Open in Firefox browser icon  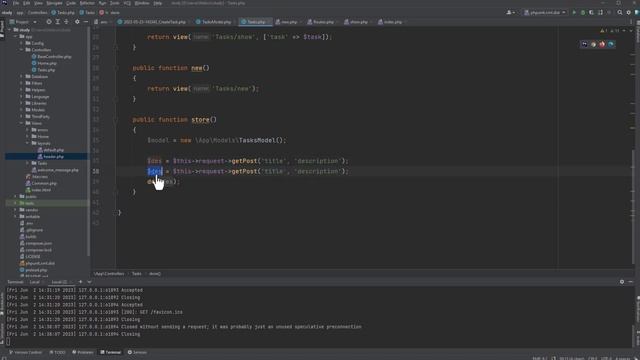pos(602,44)
